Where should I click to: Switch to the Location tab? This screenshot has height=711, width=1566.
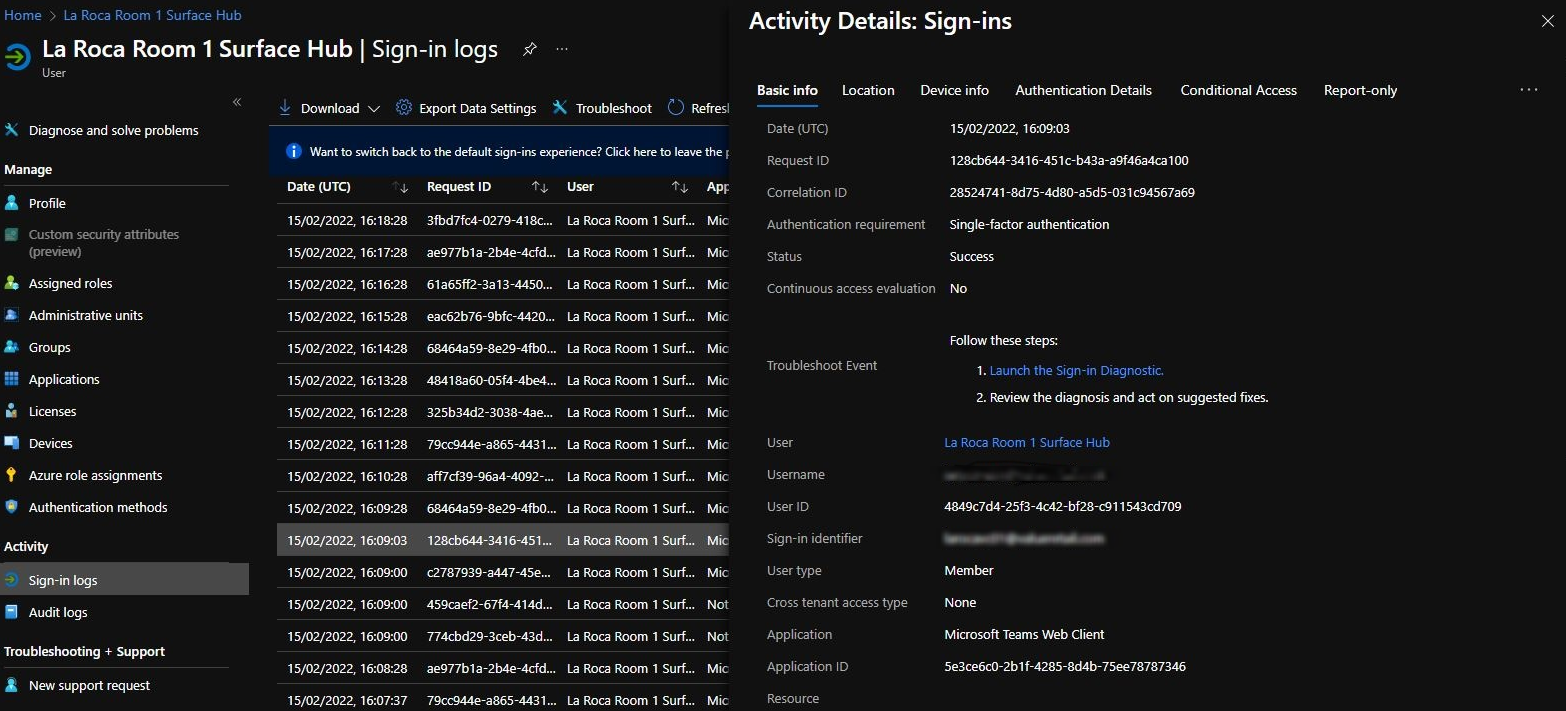[x=867, y=90]
